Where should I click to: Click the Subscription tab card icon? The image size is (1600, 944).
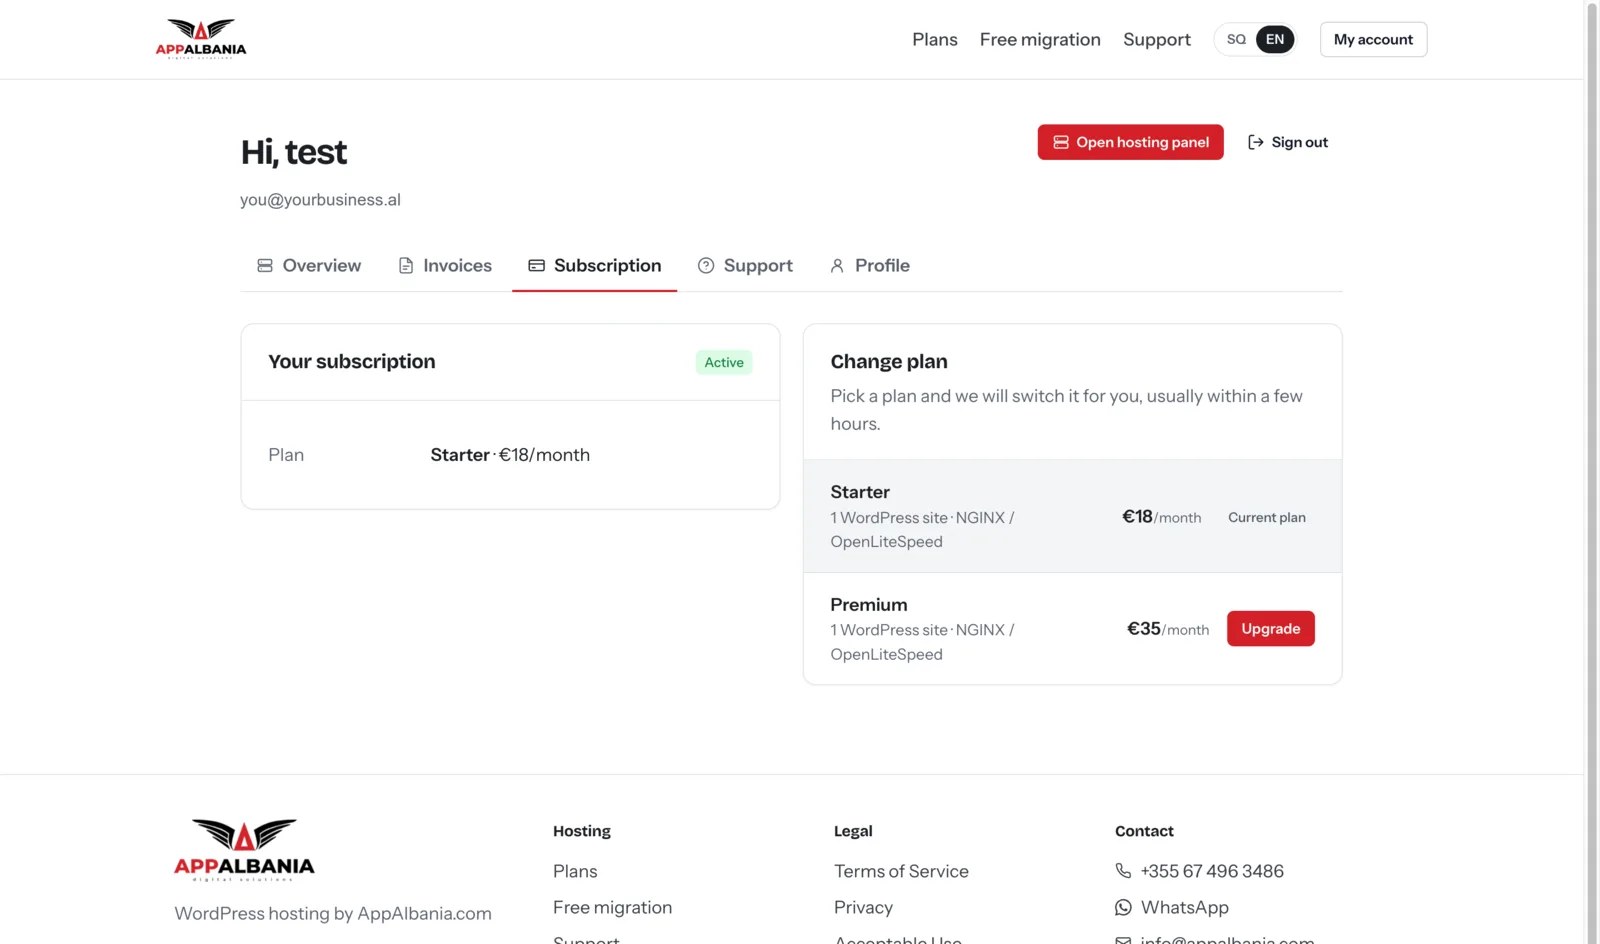(537, 266)
